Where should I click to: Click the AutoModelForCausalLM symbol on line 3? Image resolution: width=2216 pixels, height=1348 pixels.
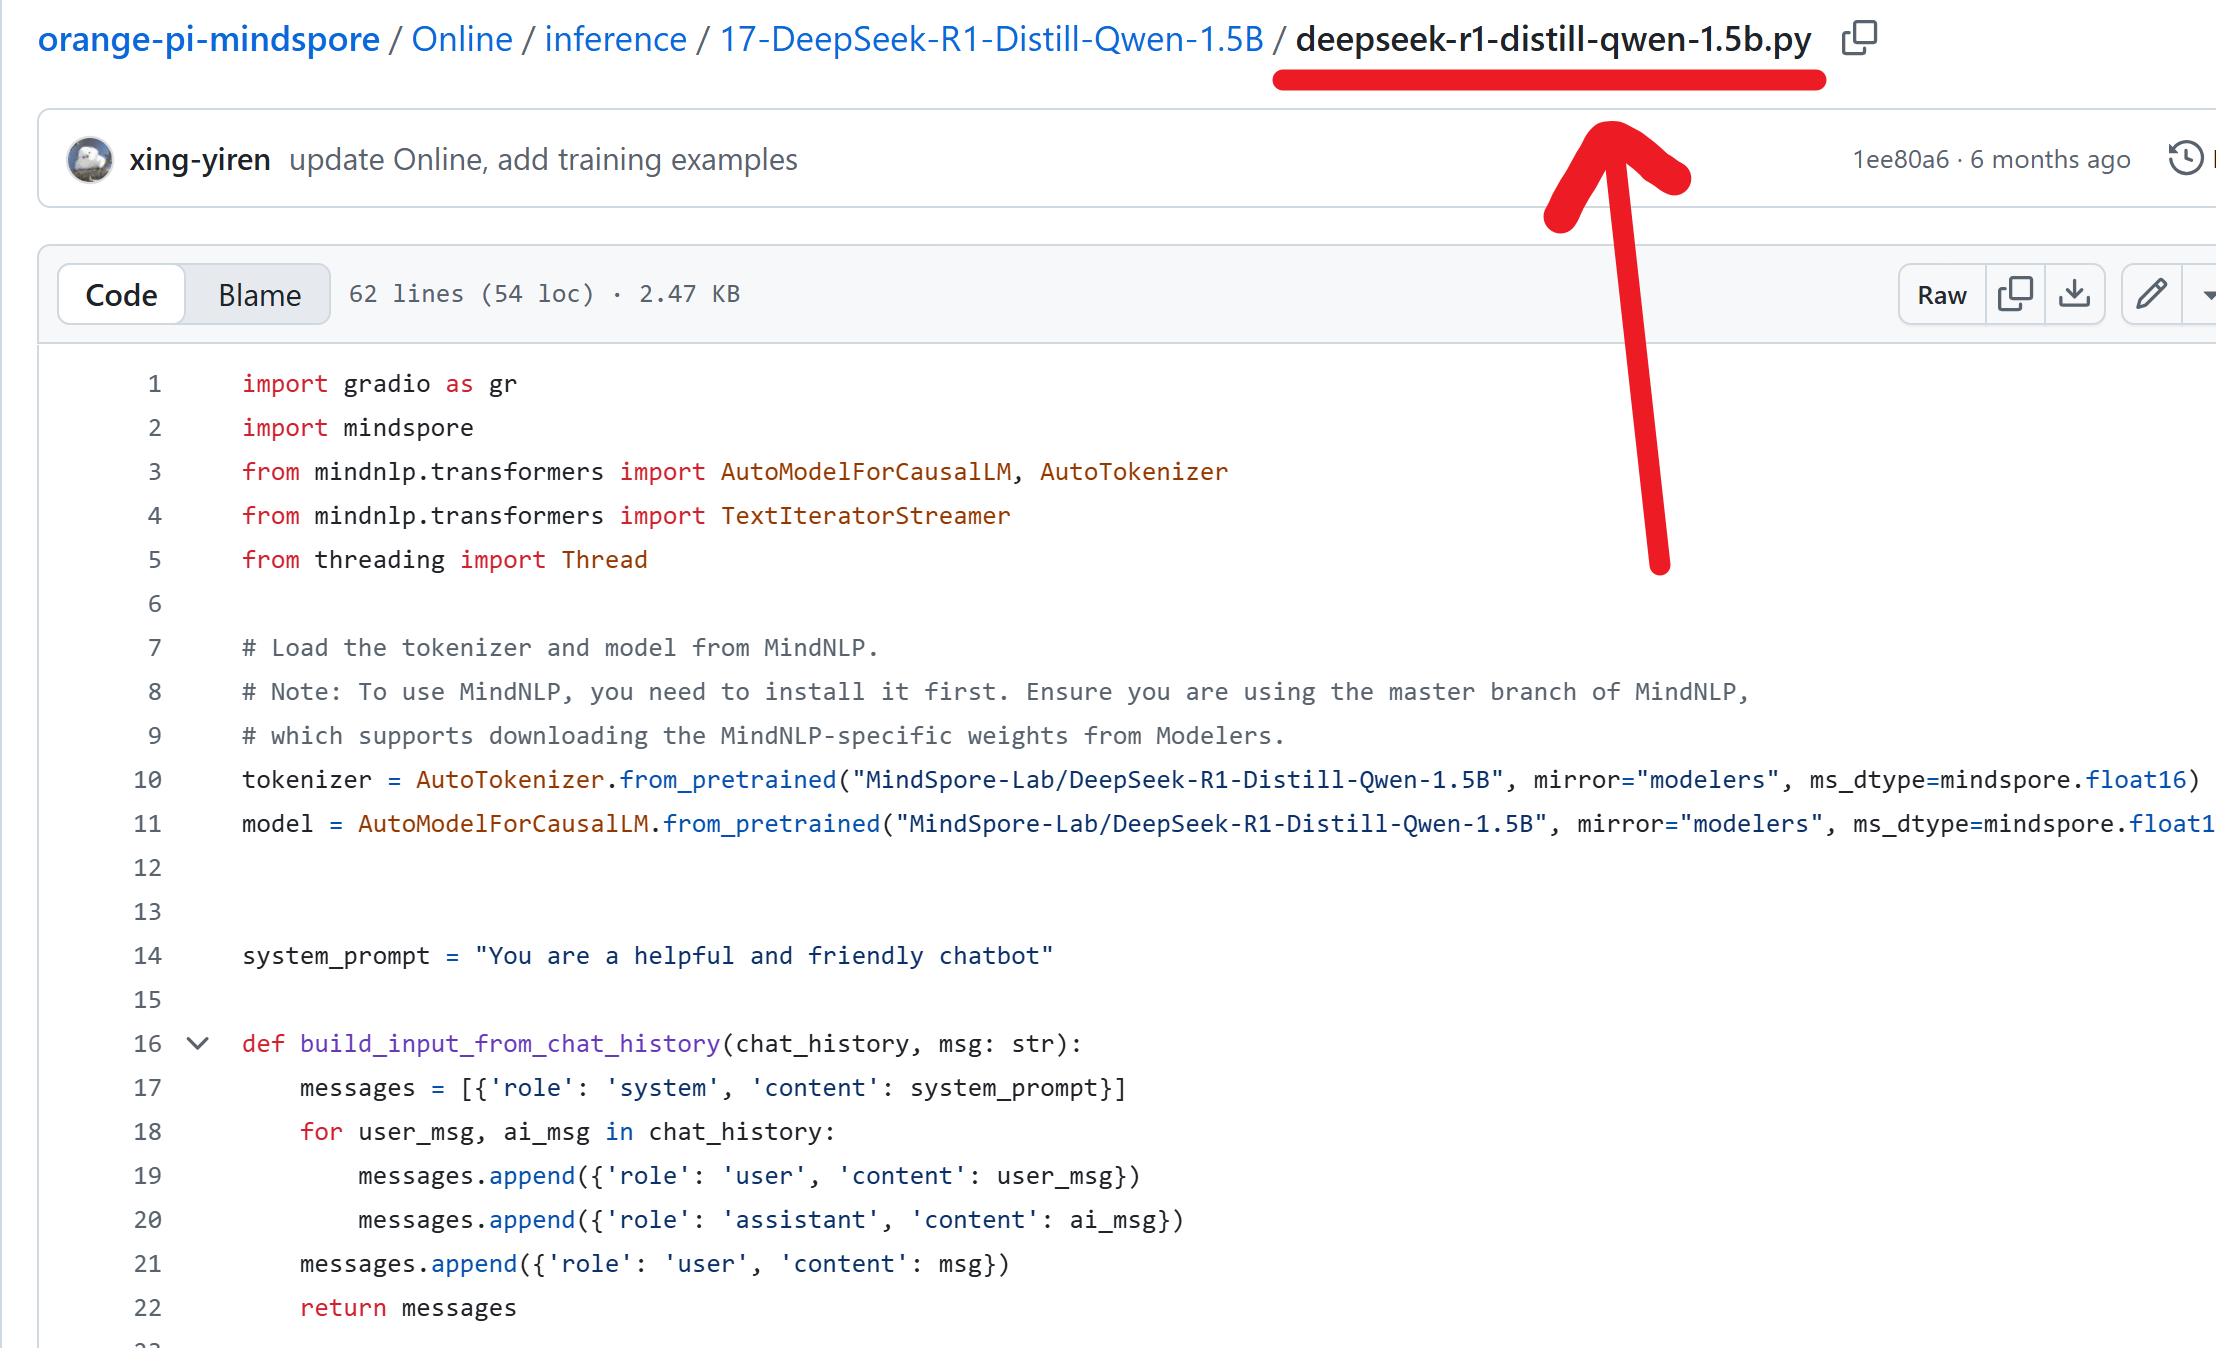pos(866,472)
